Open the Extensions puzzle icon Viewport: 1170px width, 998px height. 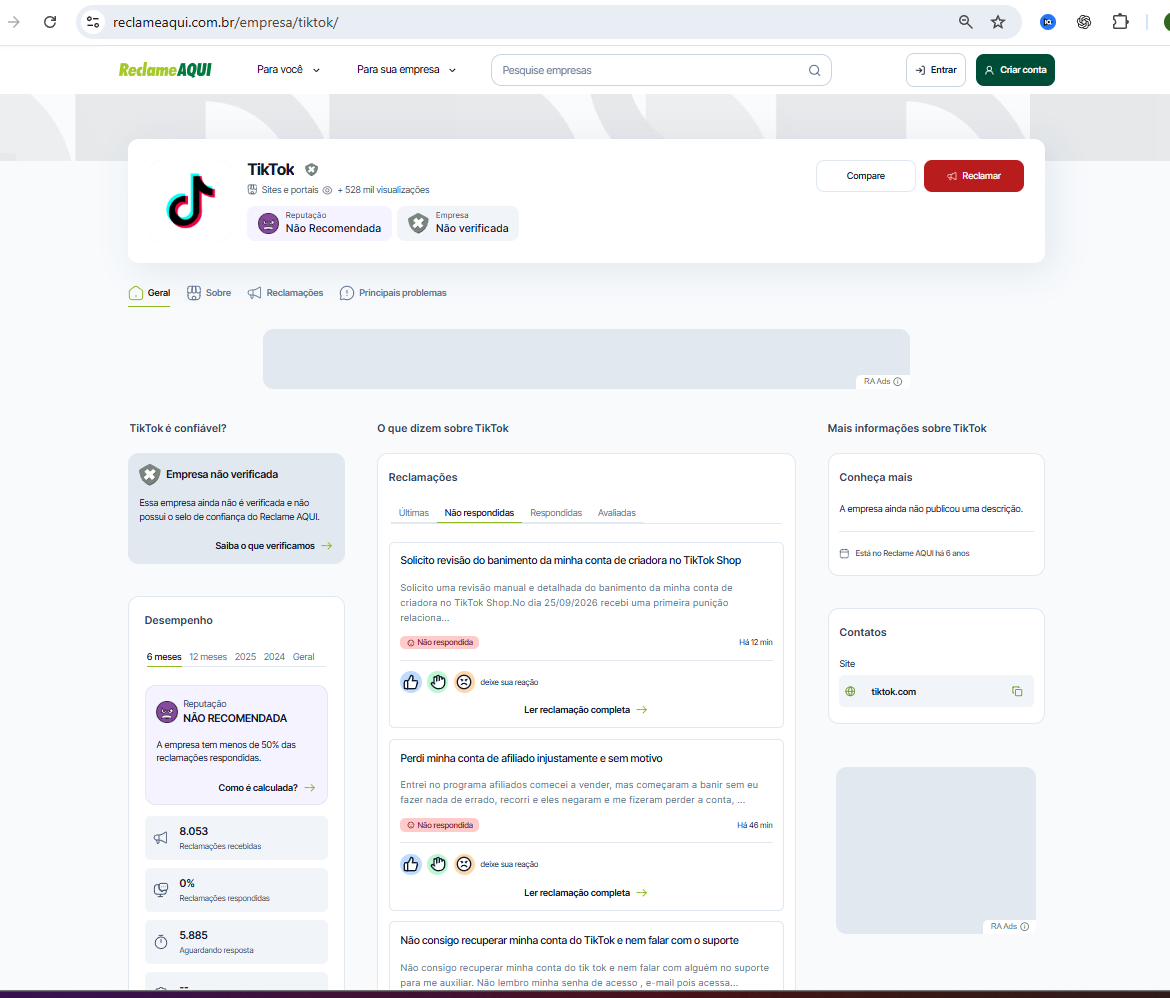coord(1120,22)
